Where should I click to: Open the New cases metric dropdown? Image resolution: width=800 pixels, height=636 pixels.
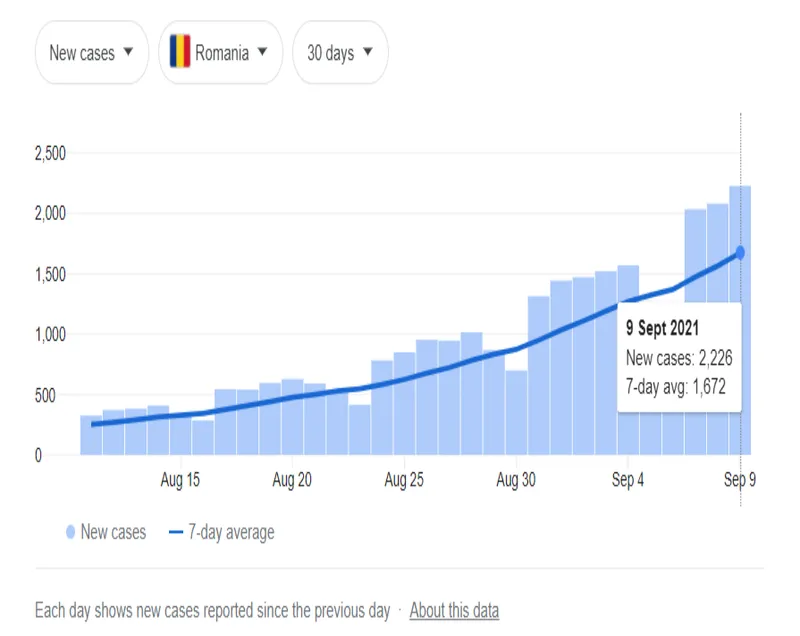[x=91, y=53]
